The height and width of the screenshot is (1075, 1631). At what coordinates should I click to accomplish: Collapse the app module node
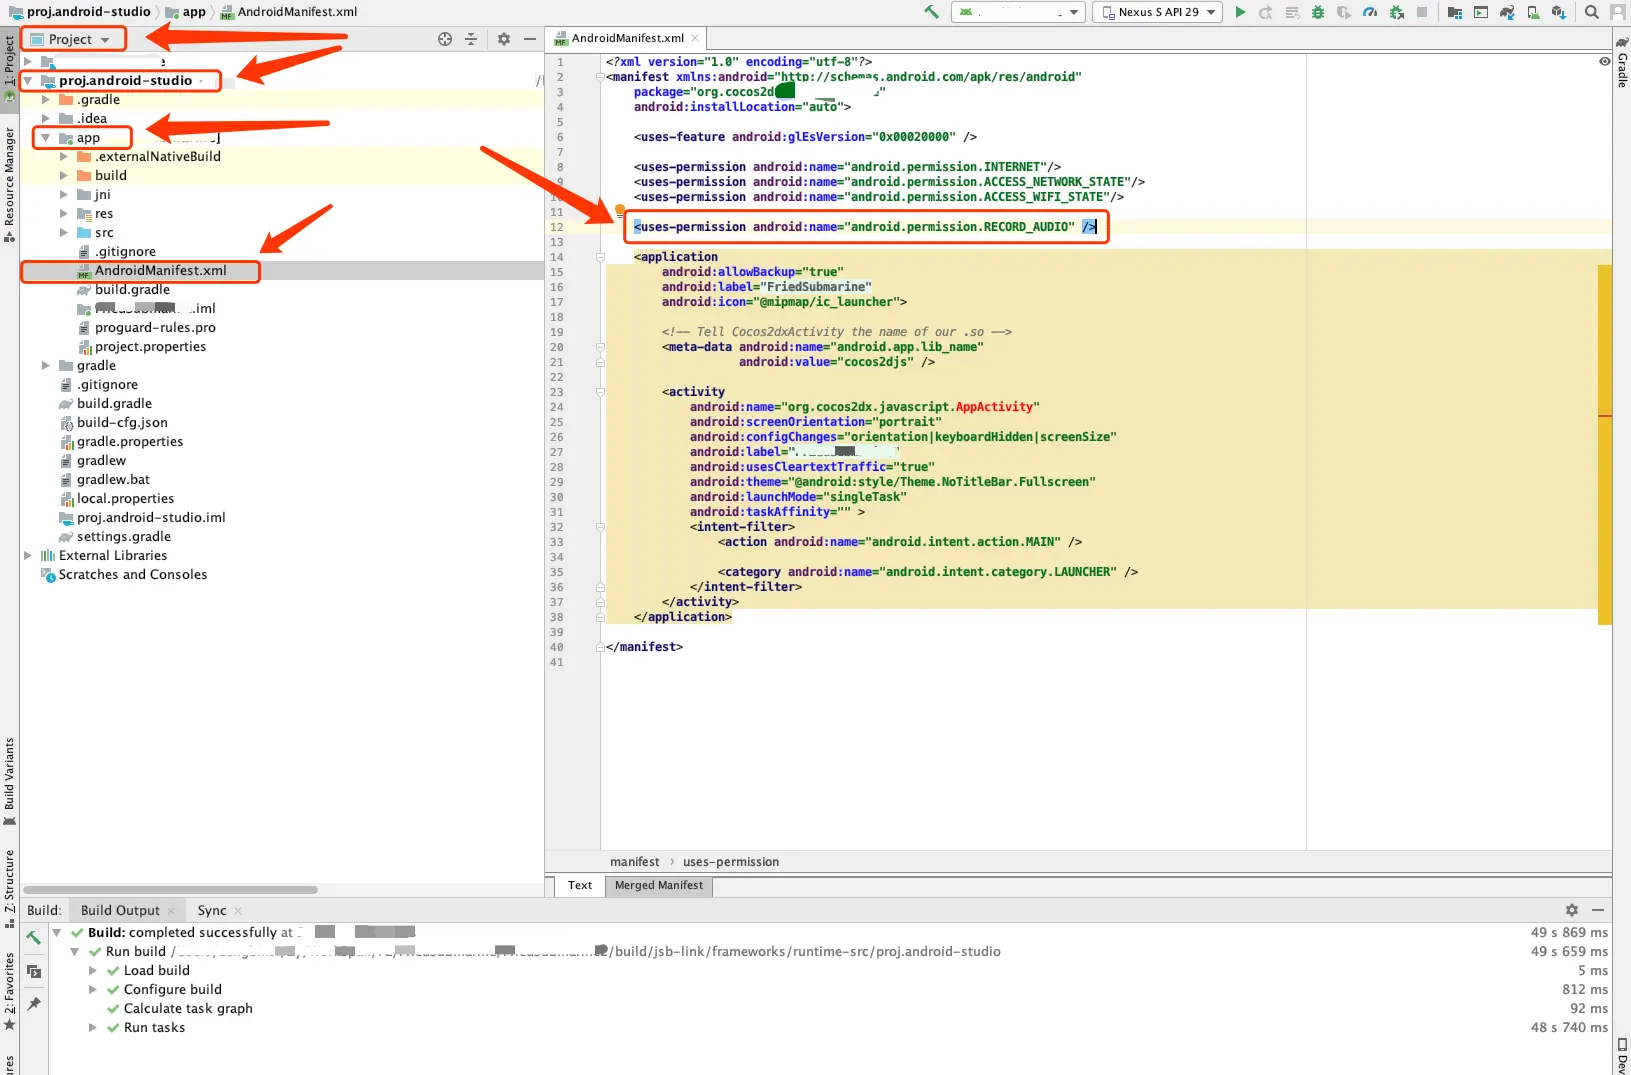46,137
